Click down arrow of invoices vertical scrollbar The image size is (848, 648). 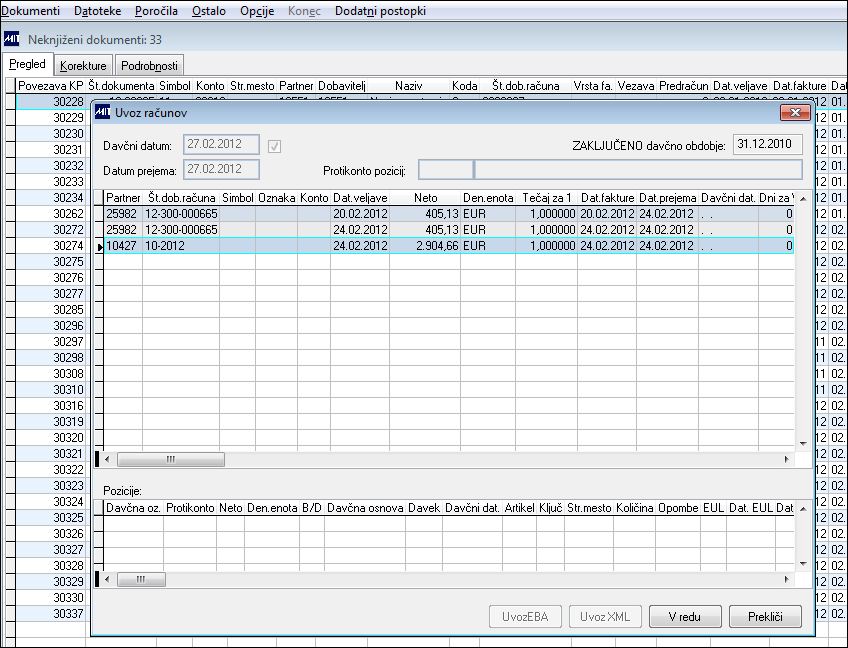803,444
